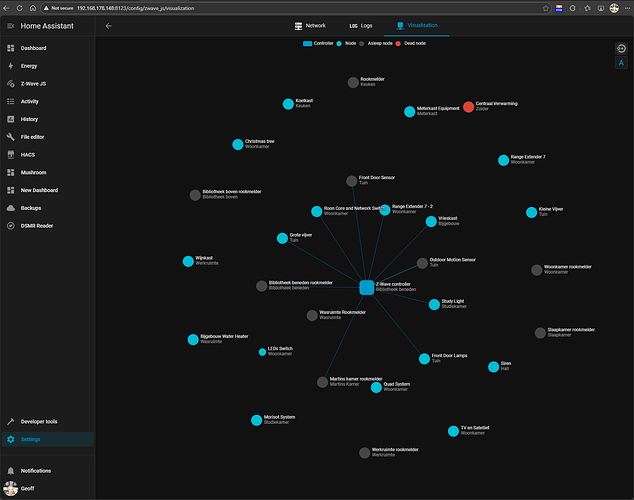
Task: Reload the browser page
Action: [19, 8]
